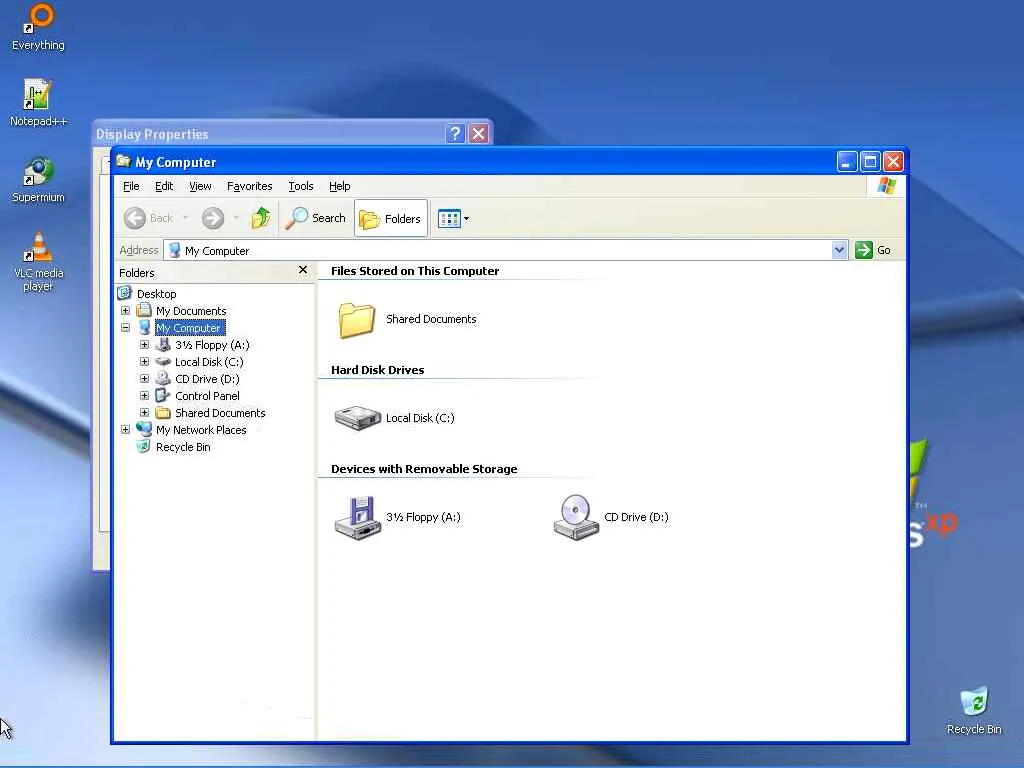
Task: Click the Hard Disk Drives group header
Action: point(377,370)
